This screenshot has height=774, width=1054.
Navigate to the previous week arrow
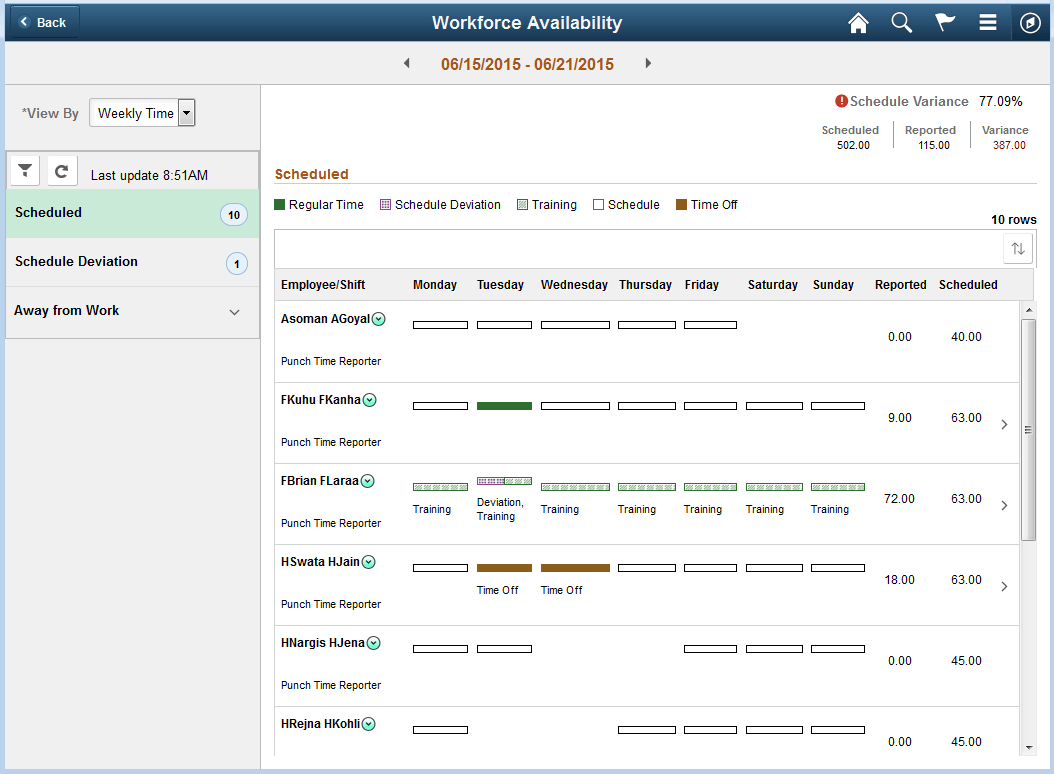pyautogui.click(x=406, y=61)
